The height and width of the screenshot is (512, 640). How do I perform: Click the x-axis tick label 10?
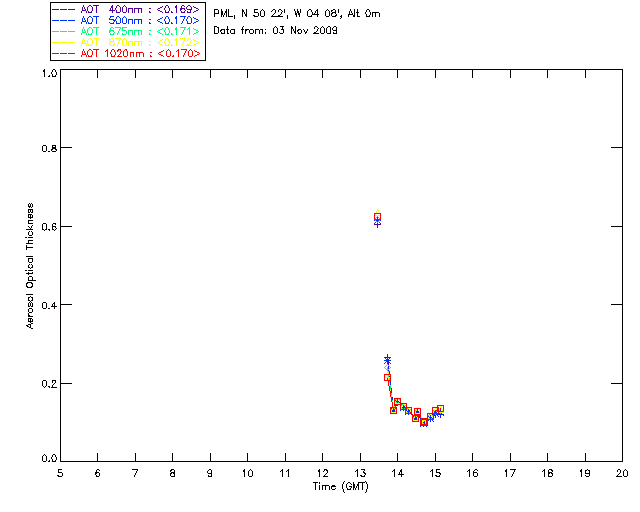click(x=247, y=473)
